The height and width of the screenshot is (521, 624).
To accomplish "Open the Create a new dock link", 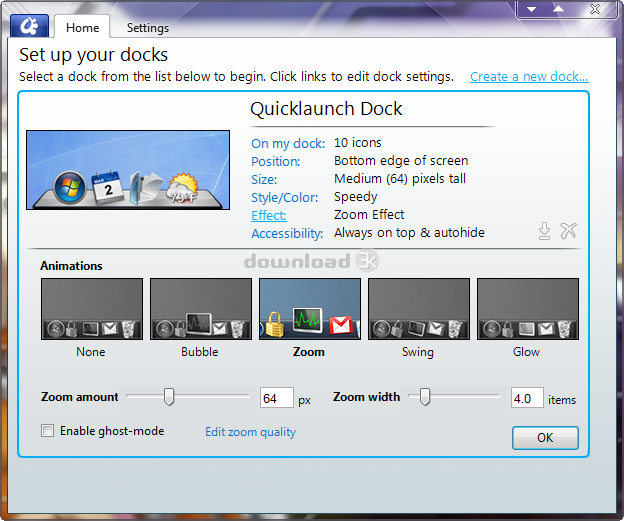I will 529,77.
